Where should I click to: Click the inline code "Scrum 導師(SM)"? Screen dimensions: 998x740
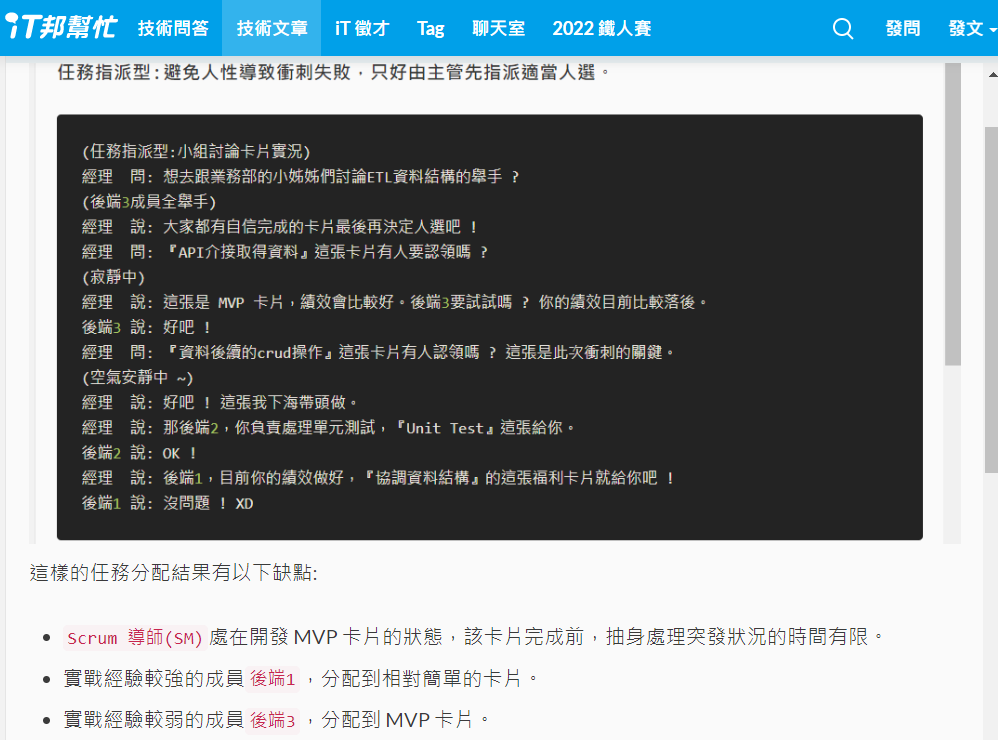135,638
